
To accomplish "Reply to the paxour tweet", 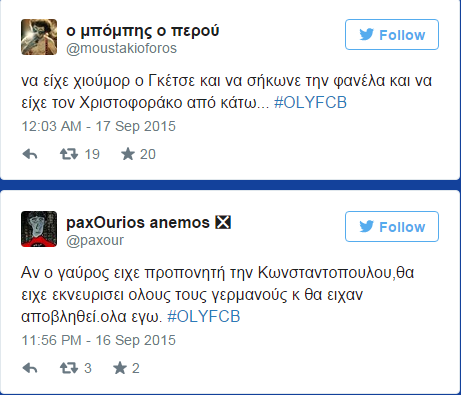I will click(30, 368).
